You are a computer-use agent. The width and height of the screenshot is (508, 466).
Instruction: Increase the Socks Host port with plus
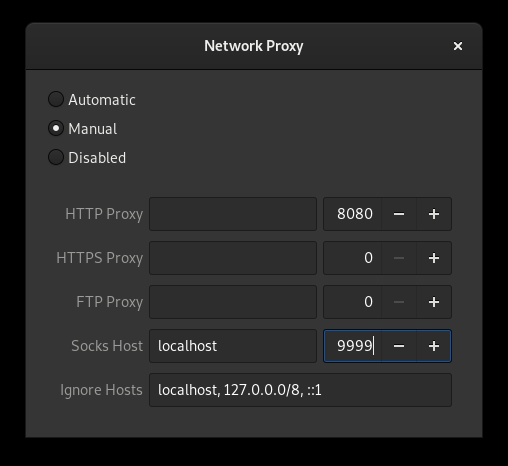point(434,346)
